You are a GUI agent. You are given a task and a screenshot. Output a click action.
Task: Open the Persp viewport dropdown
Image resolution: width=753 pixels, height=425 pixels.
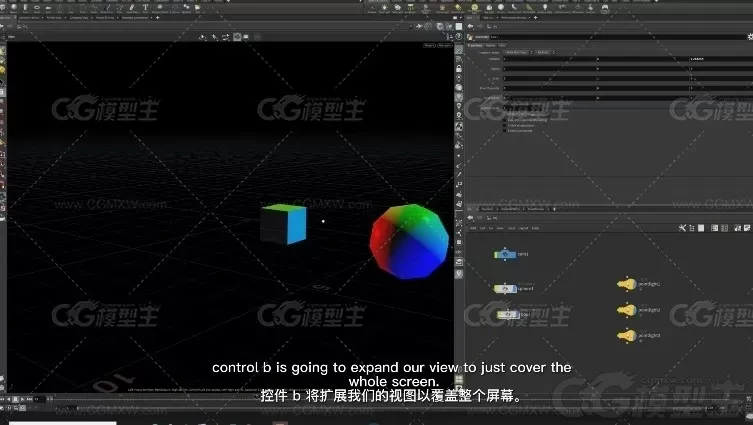(429, 45)
